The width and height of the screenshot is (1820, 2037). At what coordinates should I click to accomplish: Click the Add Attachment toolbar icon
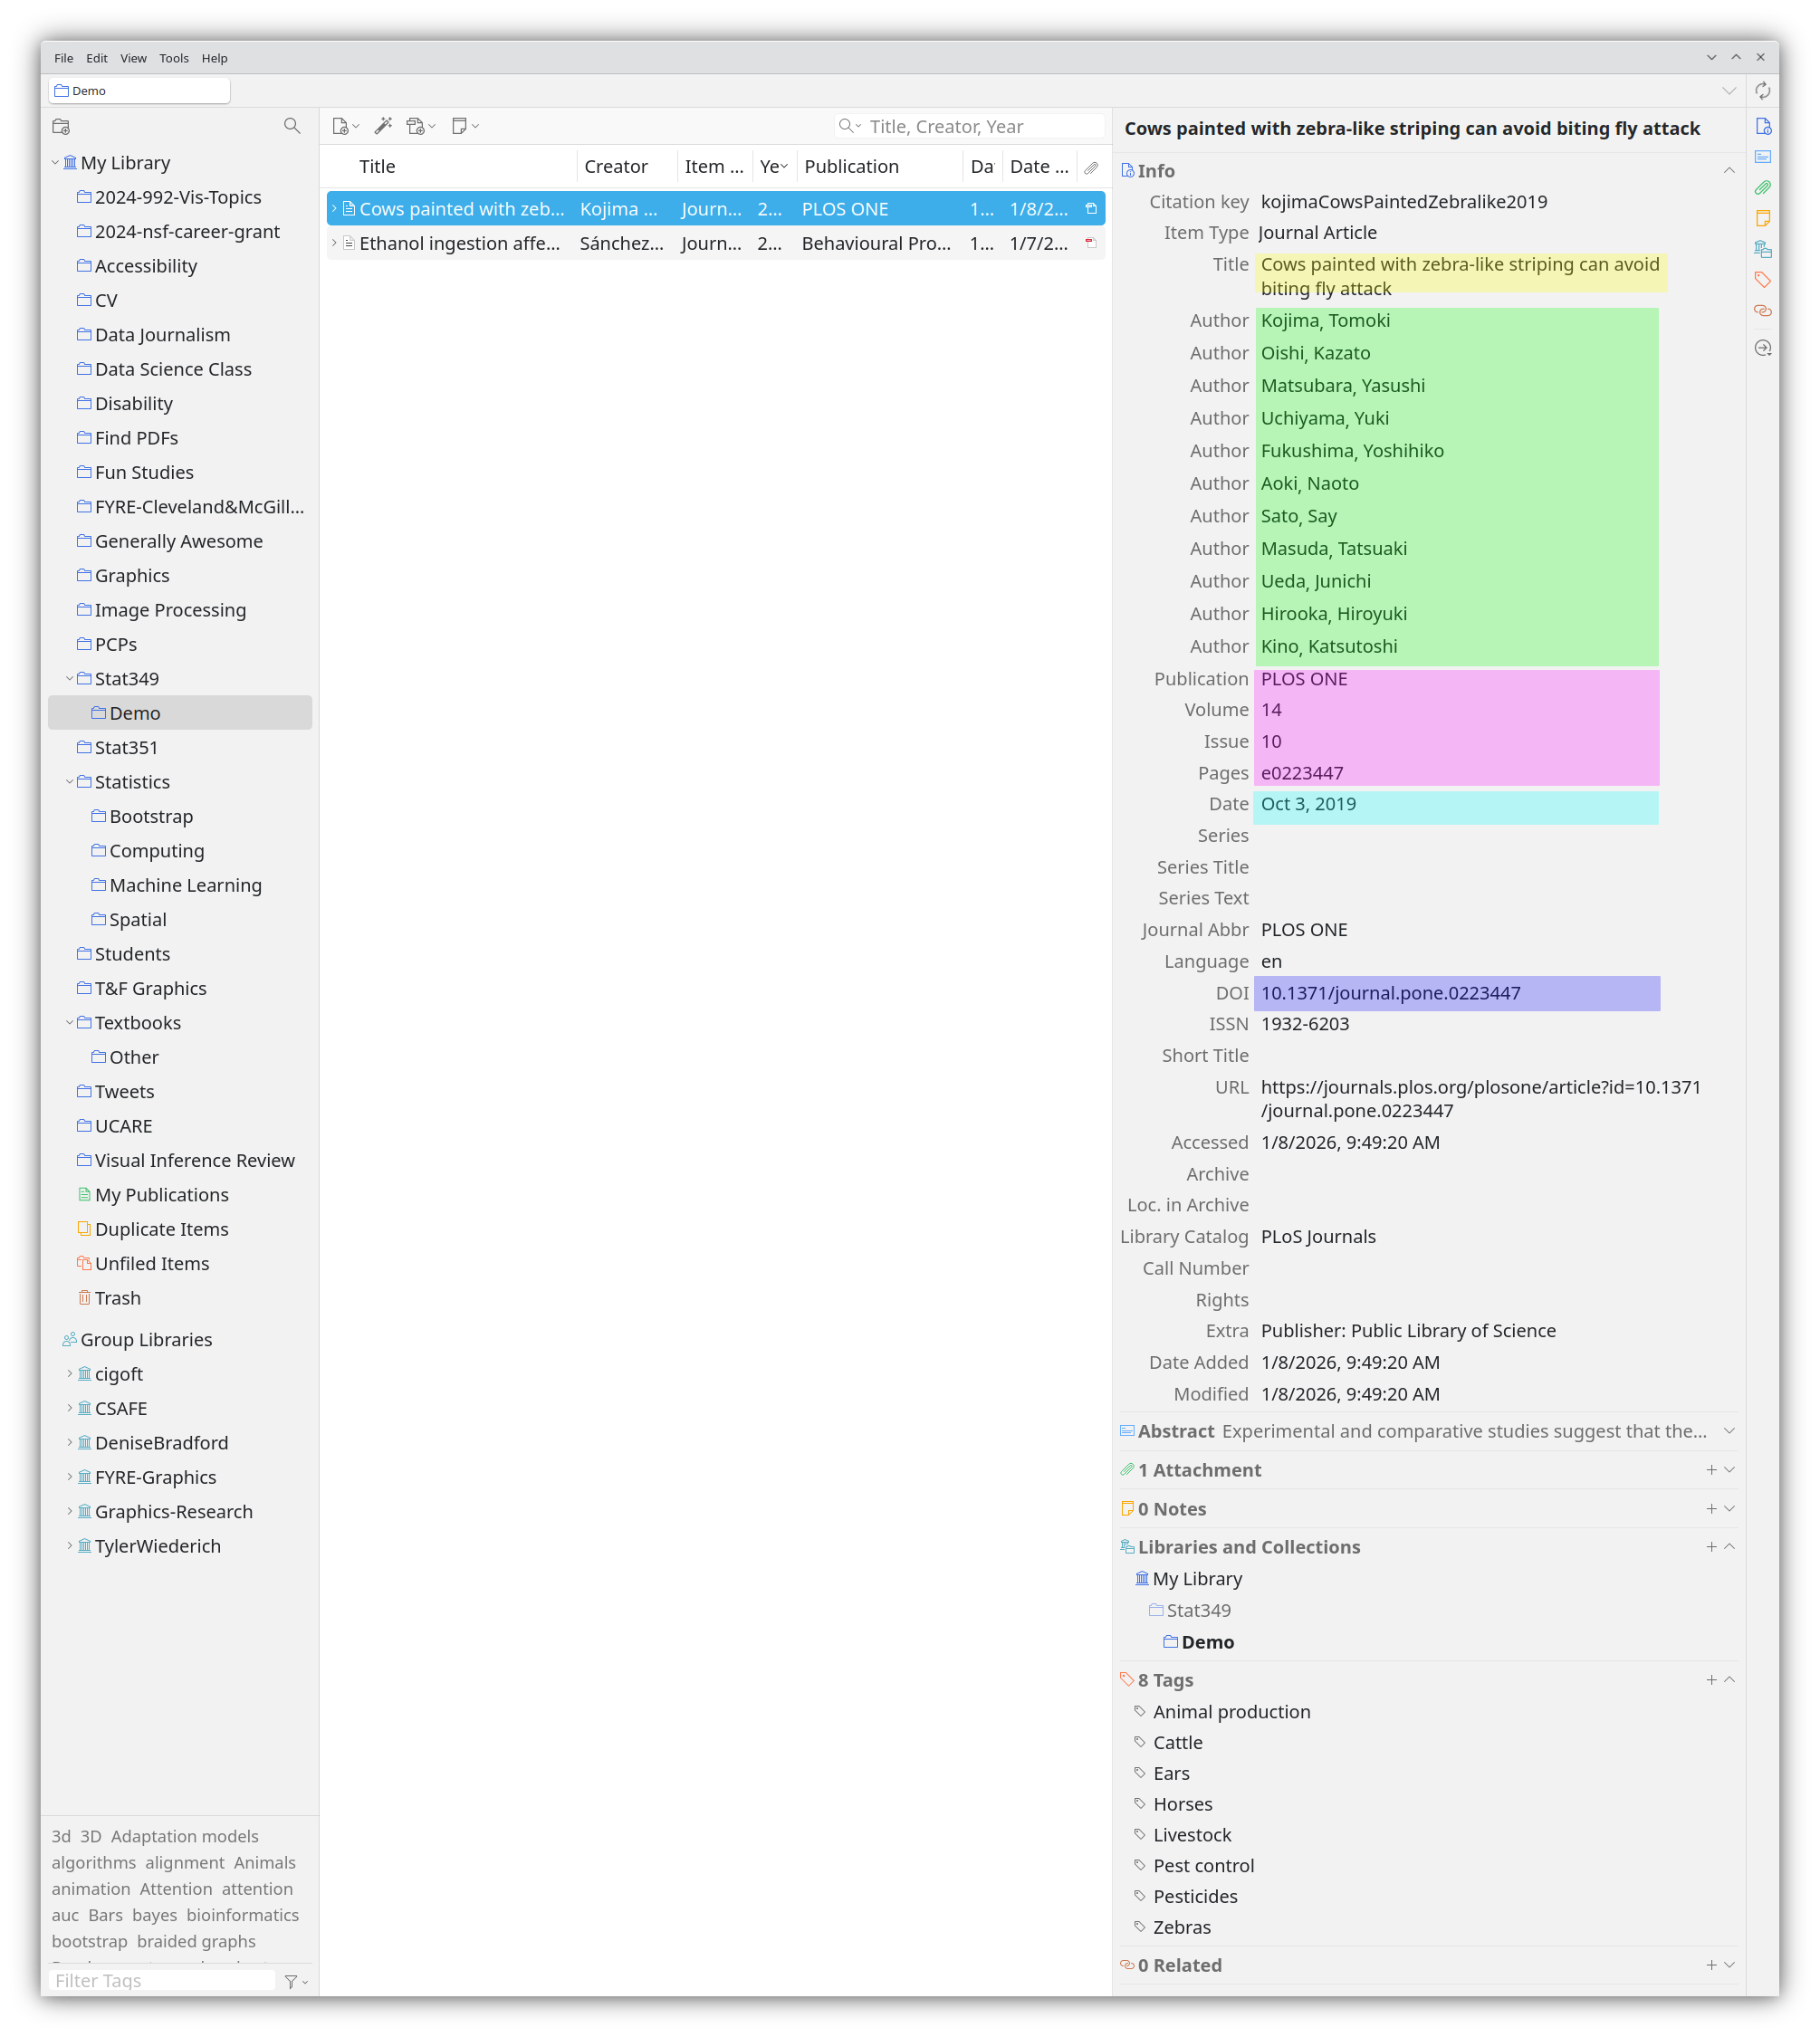tap(417, 126)
